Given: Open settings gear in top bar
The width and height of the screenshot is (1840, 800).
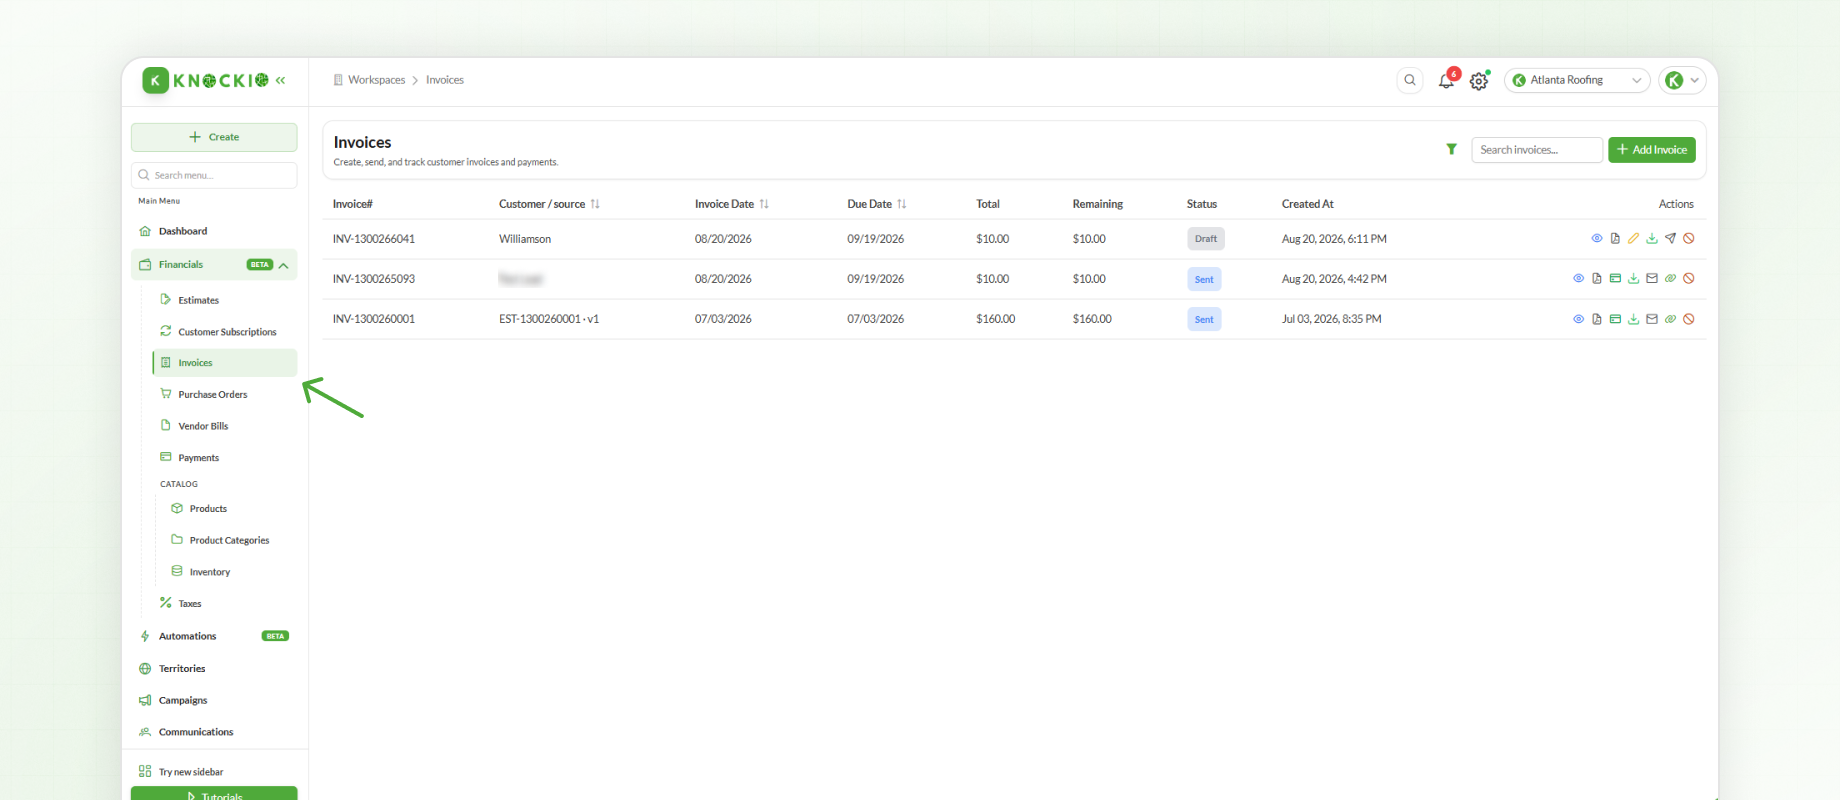Looking at the screenshot, I should (x=1479, y=81).
